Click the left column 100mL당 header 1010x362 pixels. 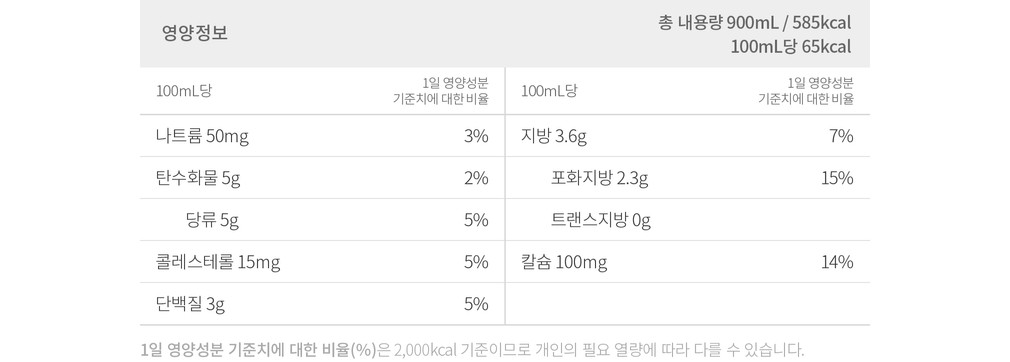[184, 91]
